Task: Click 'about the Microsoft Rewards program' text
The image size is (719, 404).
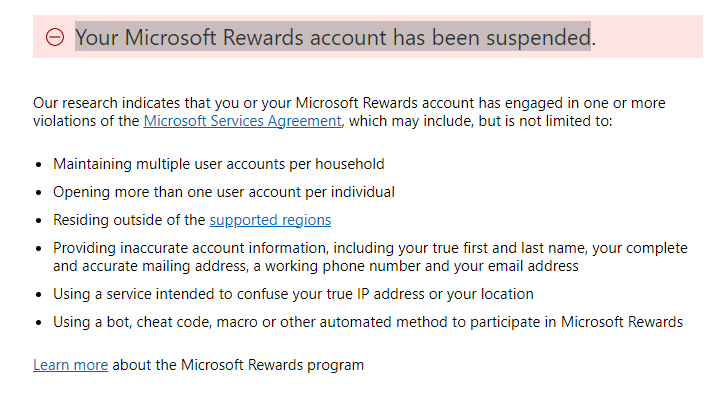Action: click(x=238, y=365)
